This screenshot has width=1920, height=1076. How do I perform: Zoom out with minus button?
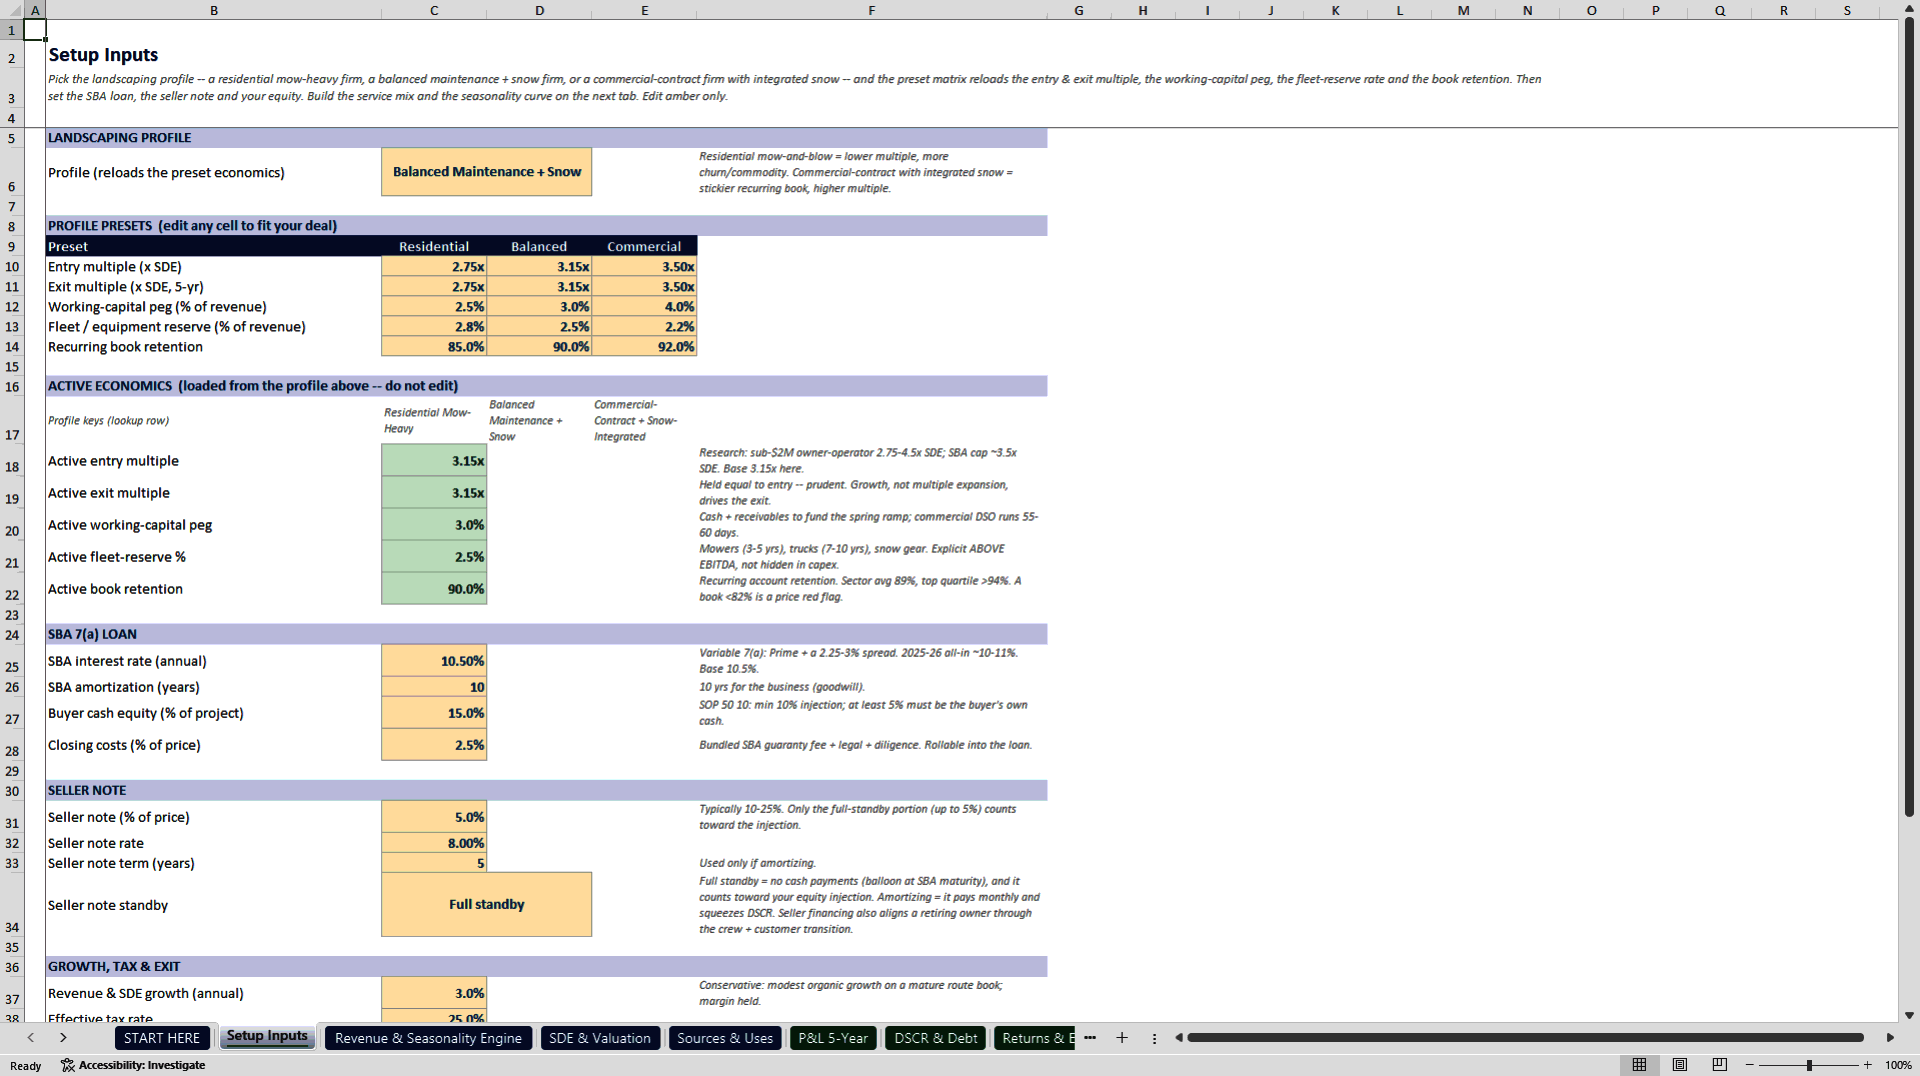coord(1750,1065)
